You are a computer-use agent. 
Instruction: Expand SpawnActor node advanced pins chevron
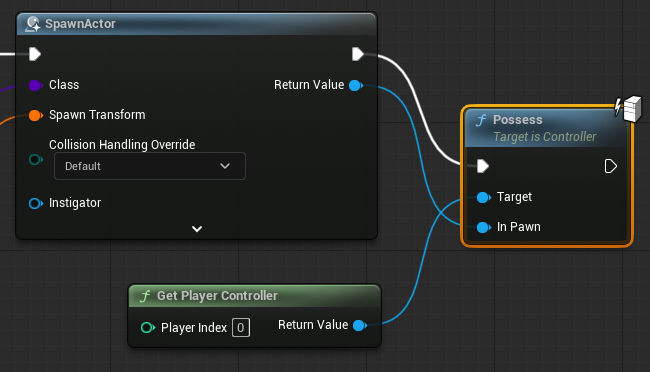(x=197, y=229)
